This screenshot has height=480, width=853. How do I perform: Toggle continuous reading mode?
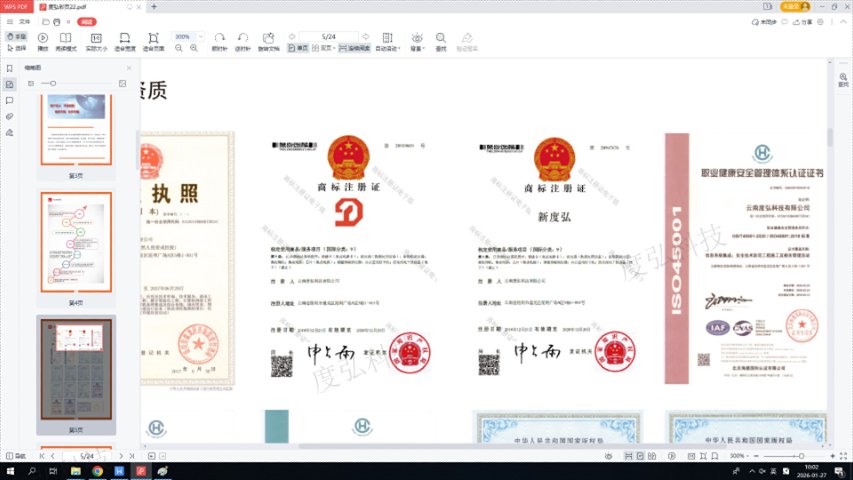354,48
